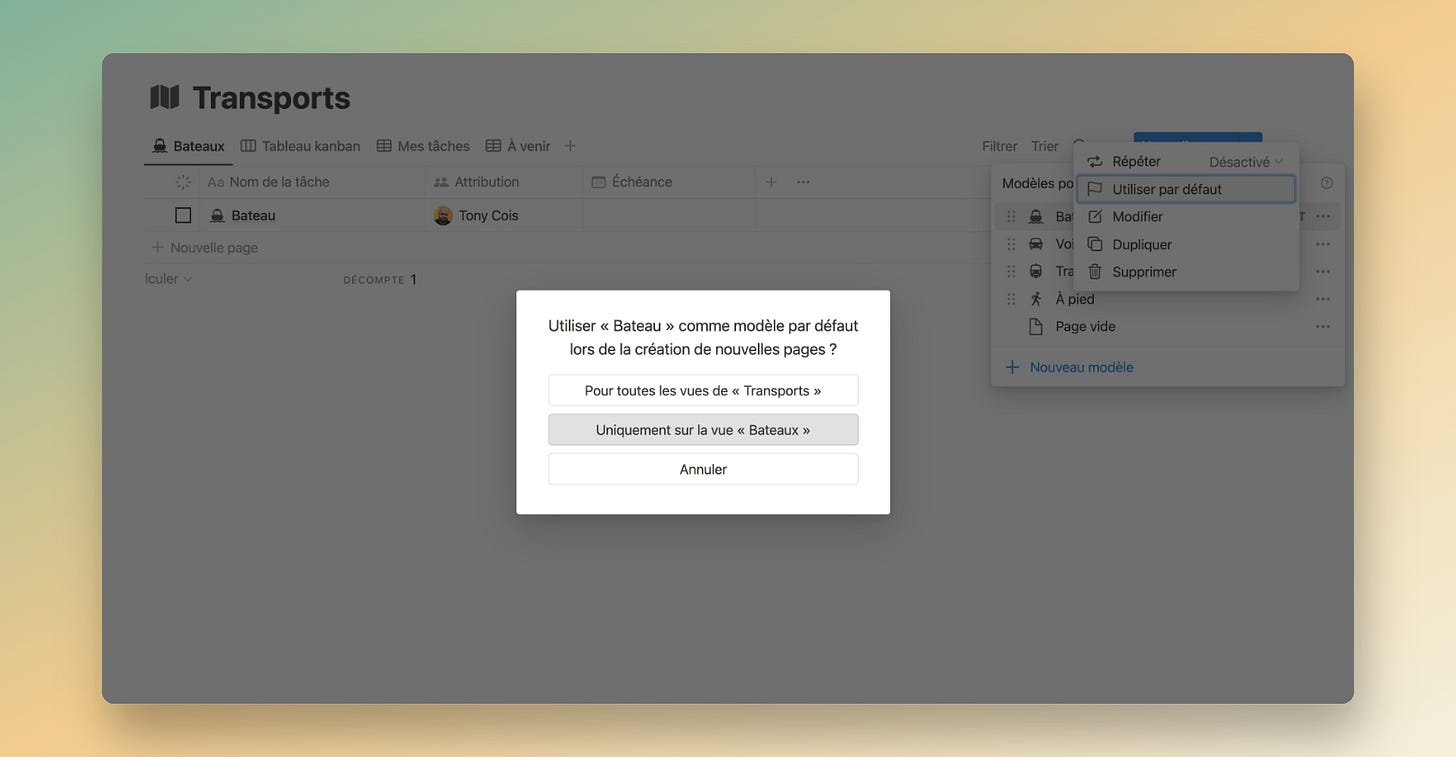The width and height of the screenshot is (1456, 757).
Task: Open three-dot menu for boat template row
Action: point(1323,216)
